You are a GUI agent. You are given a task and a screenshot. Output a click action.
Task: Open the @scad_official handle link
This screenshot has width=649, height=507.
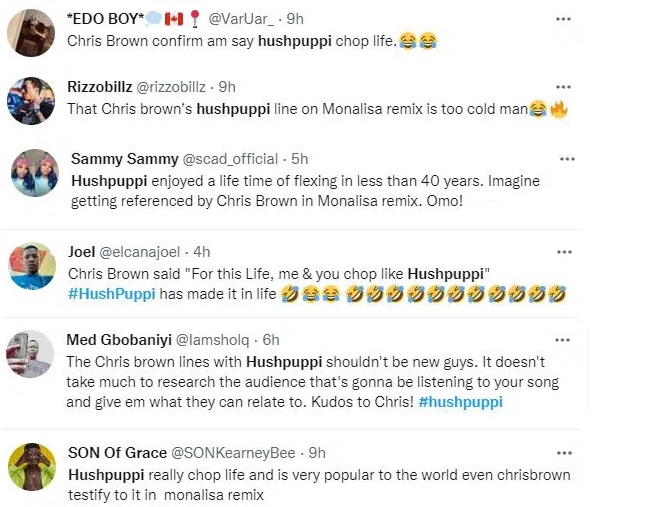229,159
